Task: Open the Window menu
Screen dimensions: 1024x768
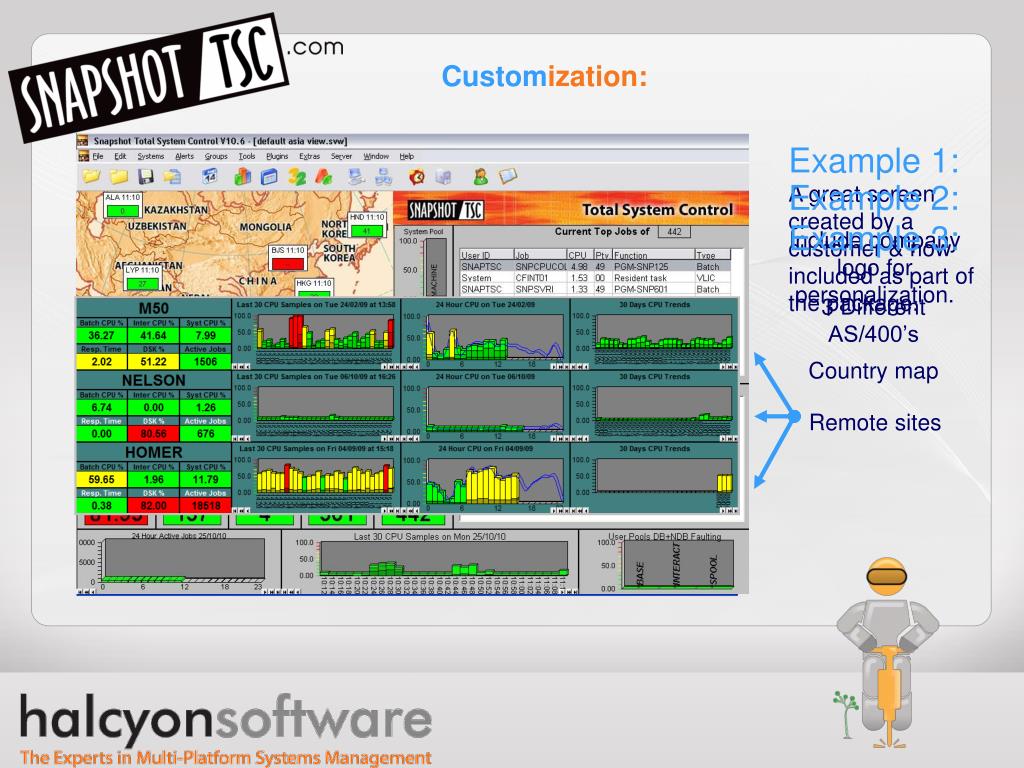Action: coord(376,157)
